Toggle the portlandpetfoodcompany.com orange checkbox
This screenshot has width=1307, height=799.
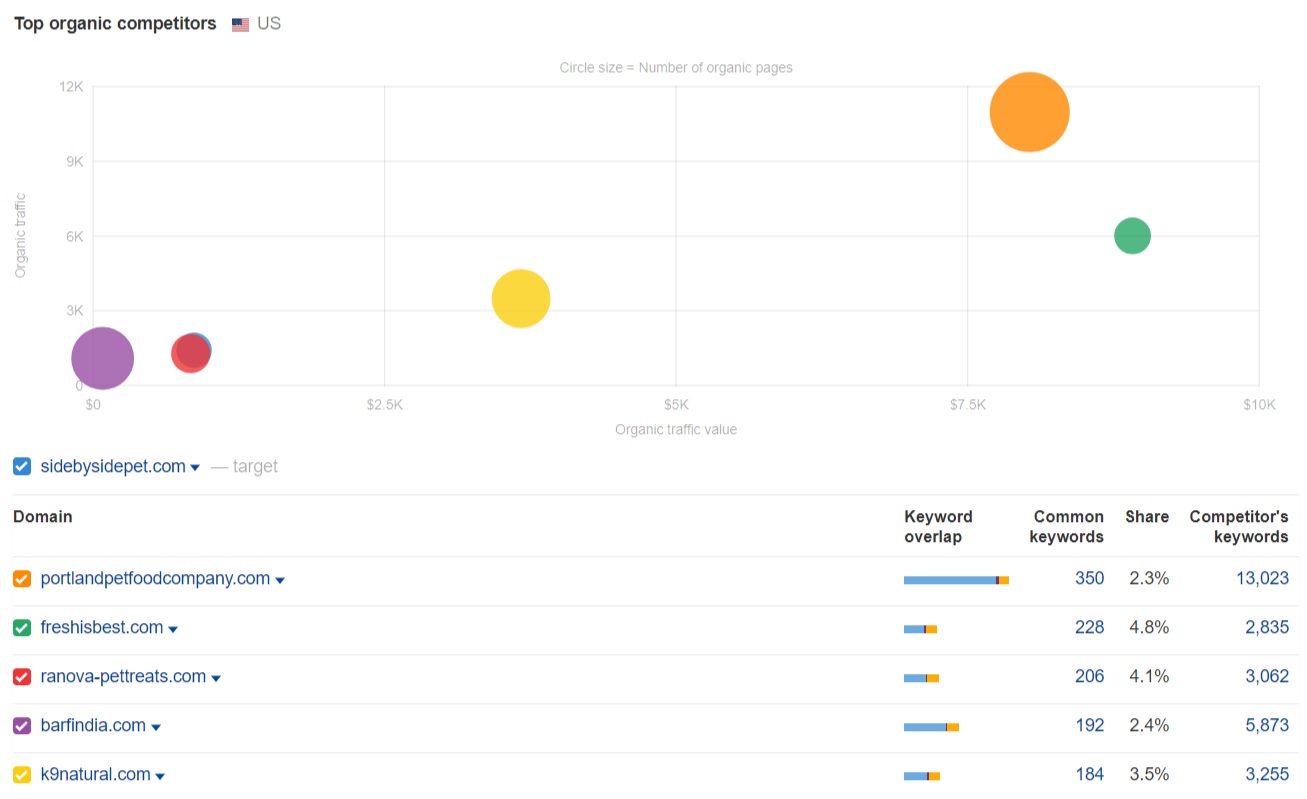point(22,579)
